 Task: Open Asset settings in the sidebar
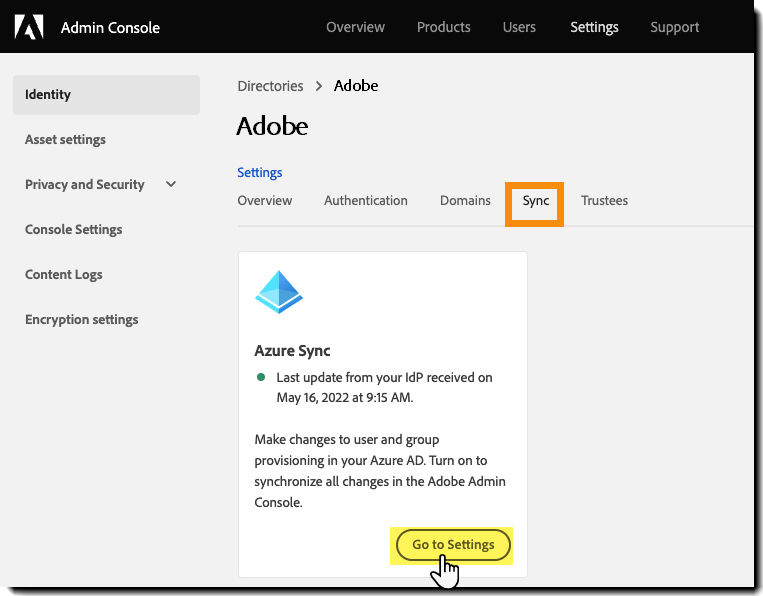65,140
